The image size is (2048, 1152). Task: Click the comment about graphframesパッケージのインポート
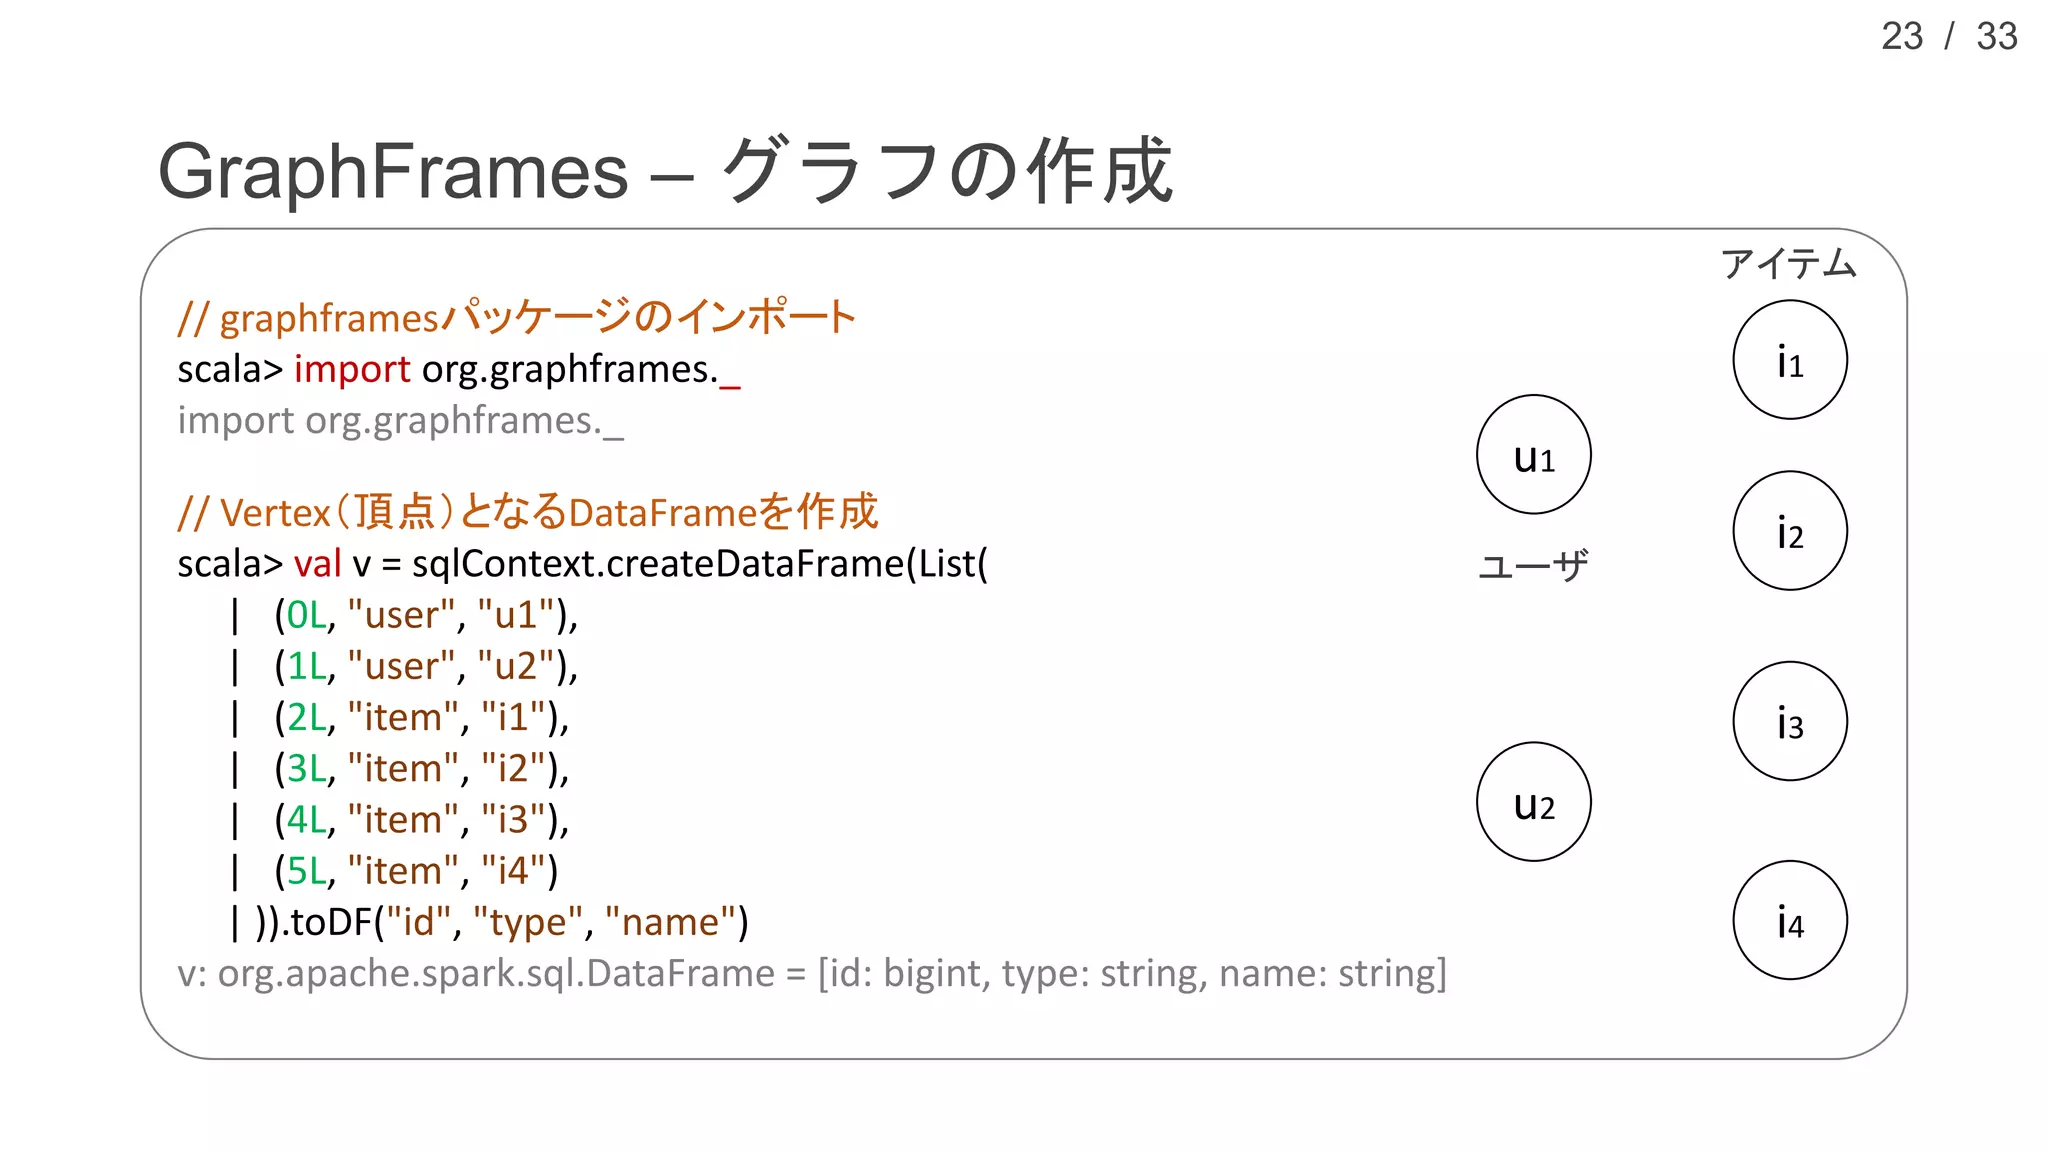(x=517, y=317)
